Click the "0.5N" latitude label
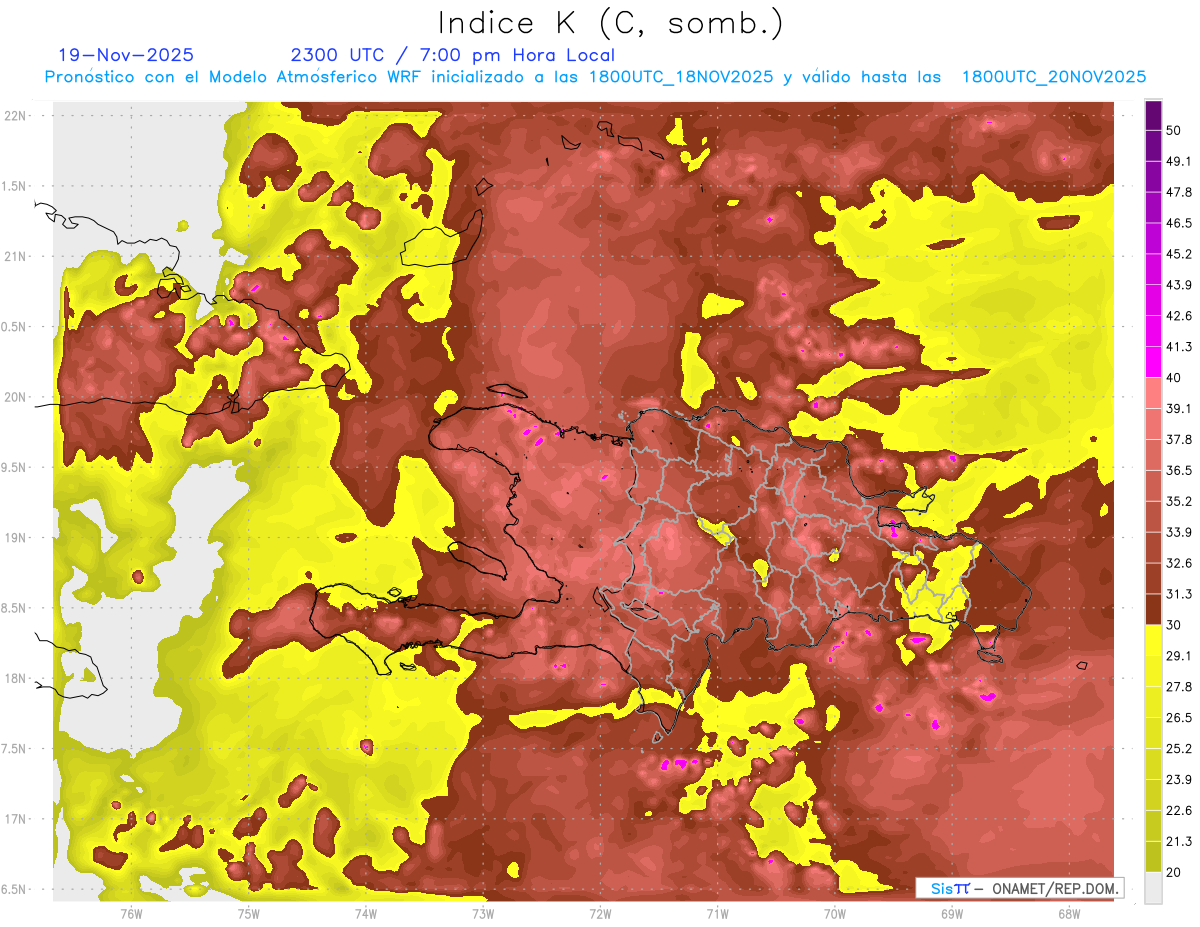This screenshot has width=1200, height=927. (x=15, y=327)
